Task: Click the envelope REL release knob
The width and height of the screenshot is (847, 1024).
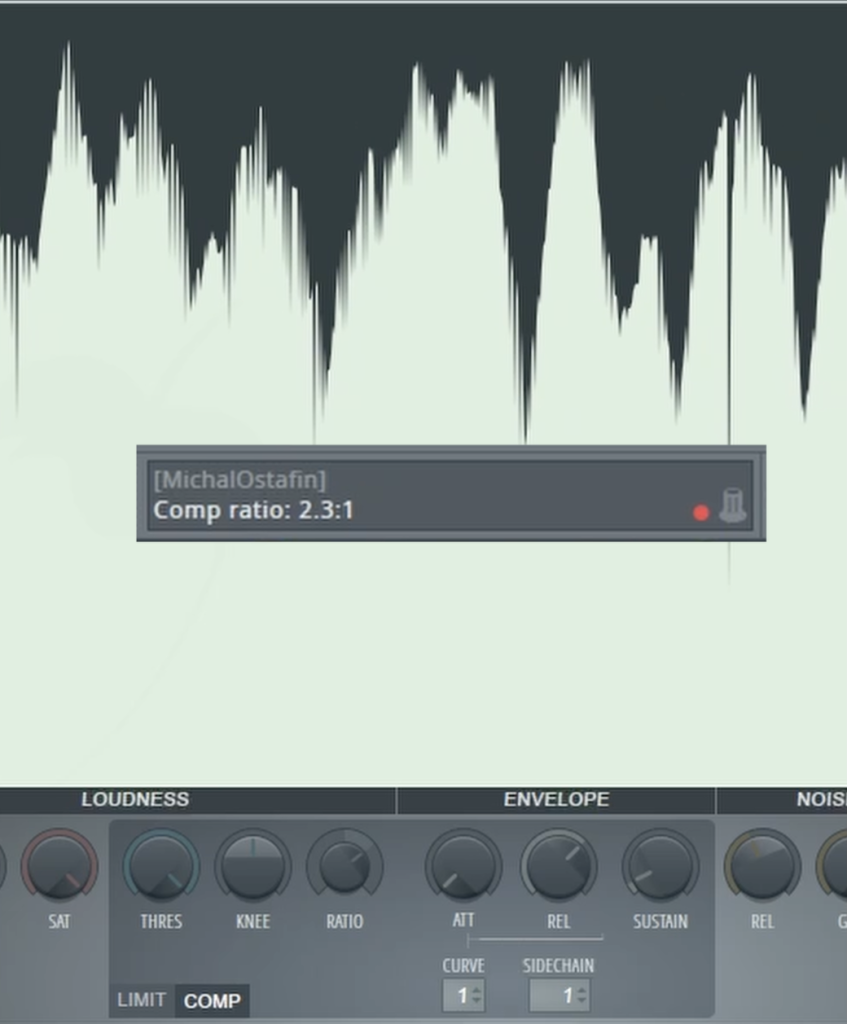Action: coord(559,866)
